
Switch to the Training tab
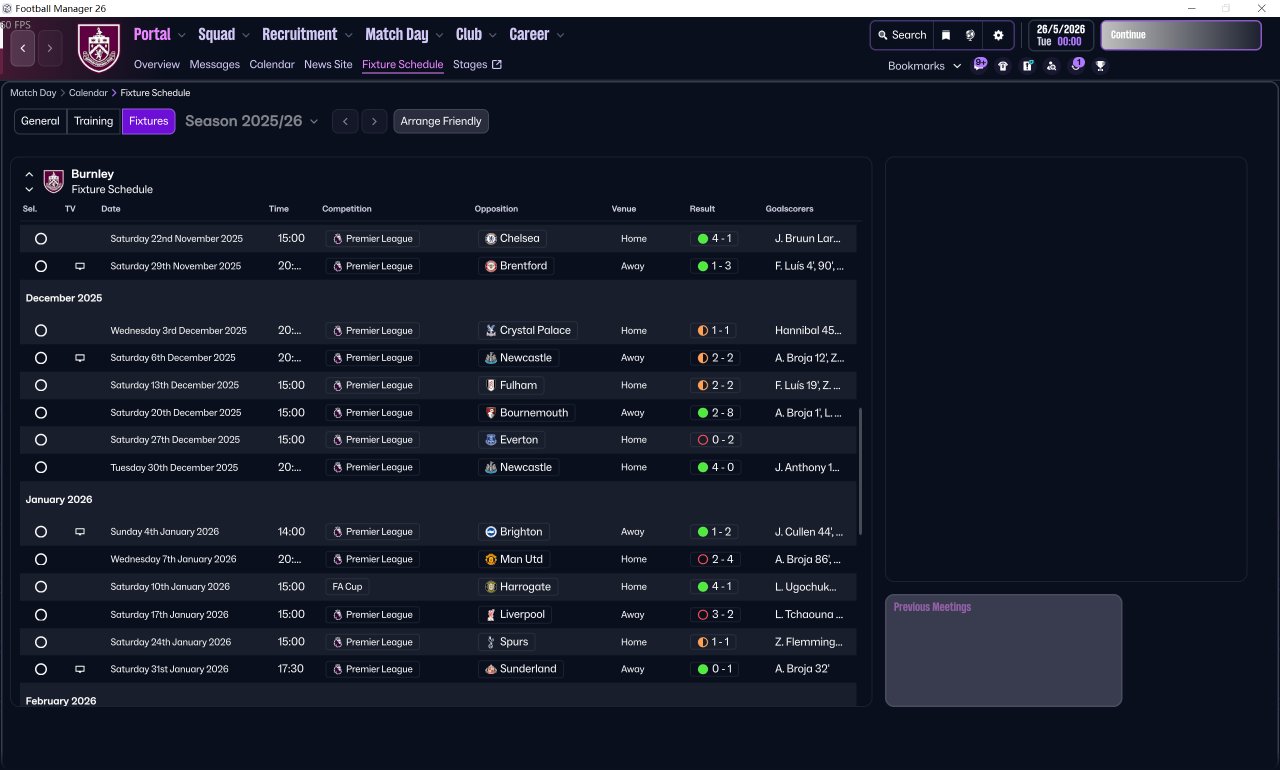(93, 121)
